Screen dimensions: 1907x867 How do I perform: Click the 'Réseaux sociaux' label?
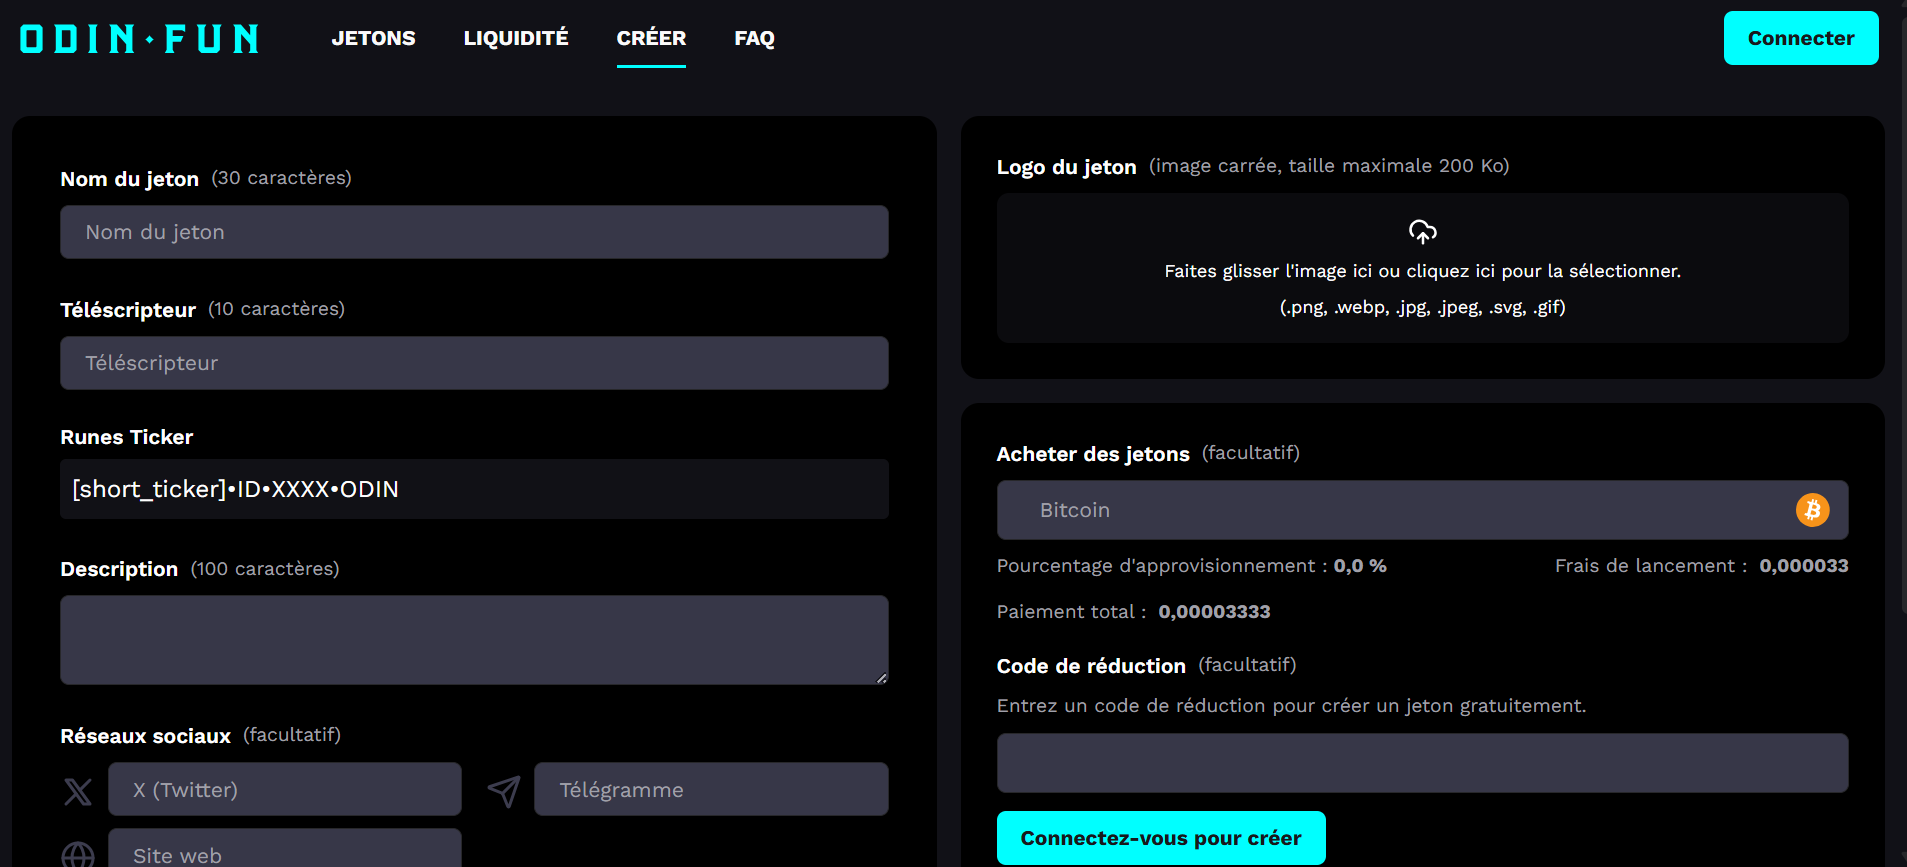[146, 736]
